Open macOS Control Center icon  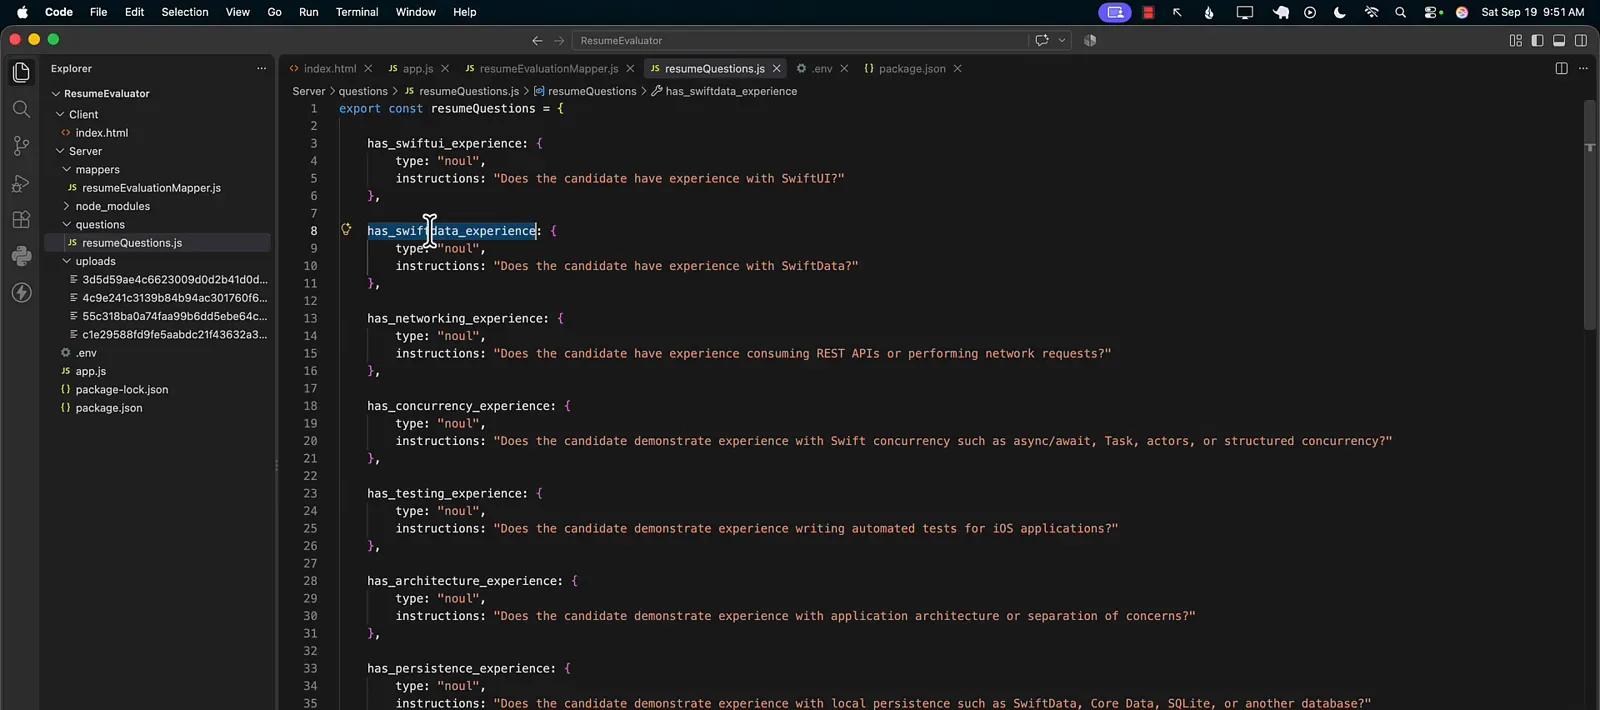[x=1432, y=12]
